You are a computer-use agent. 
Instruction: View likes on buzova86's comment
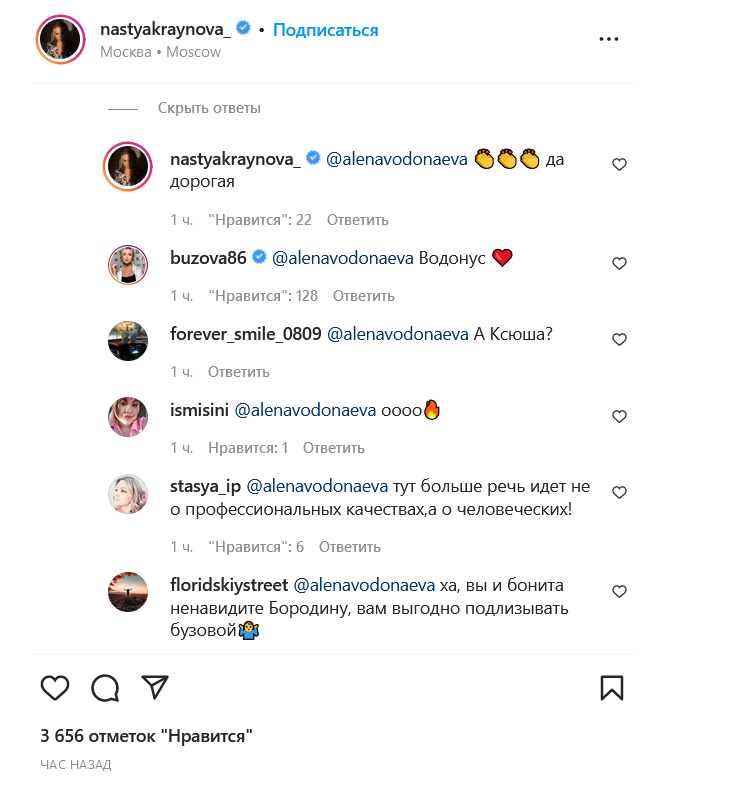coord(263,296)
